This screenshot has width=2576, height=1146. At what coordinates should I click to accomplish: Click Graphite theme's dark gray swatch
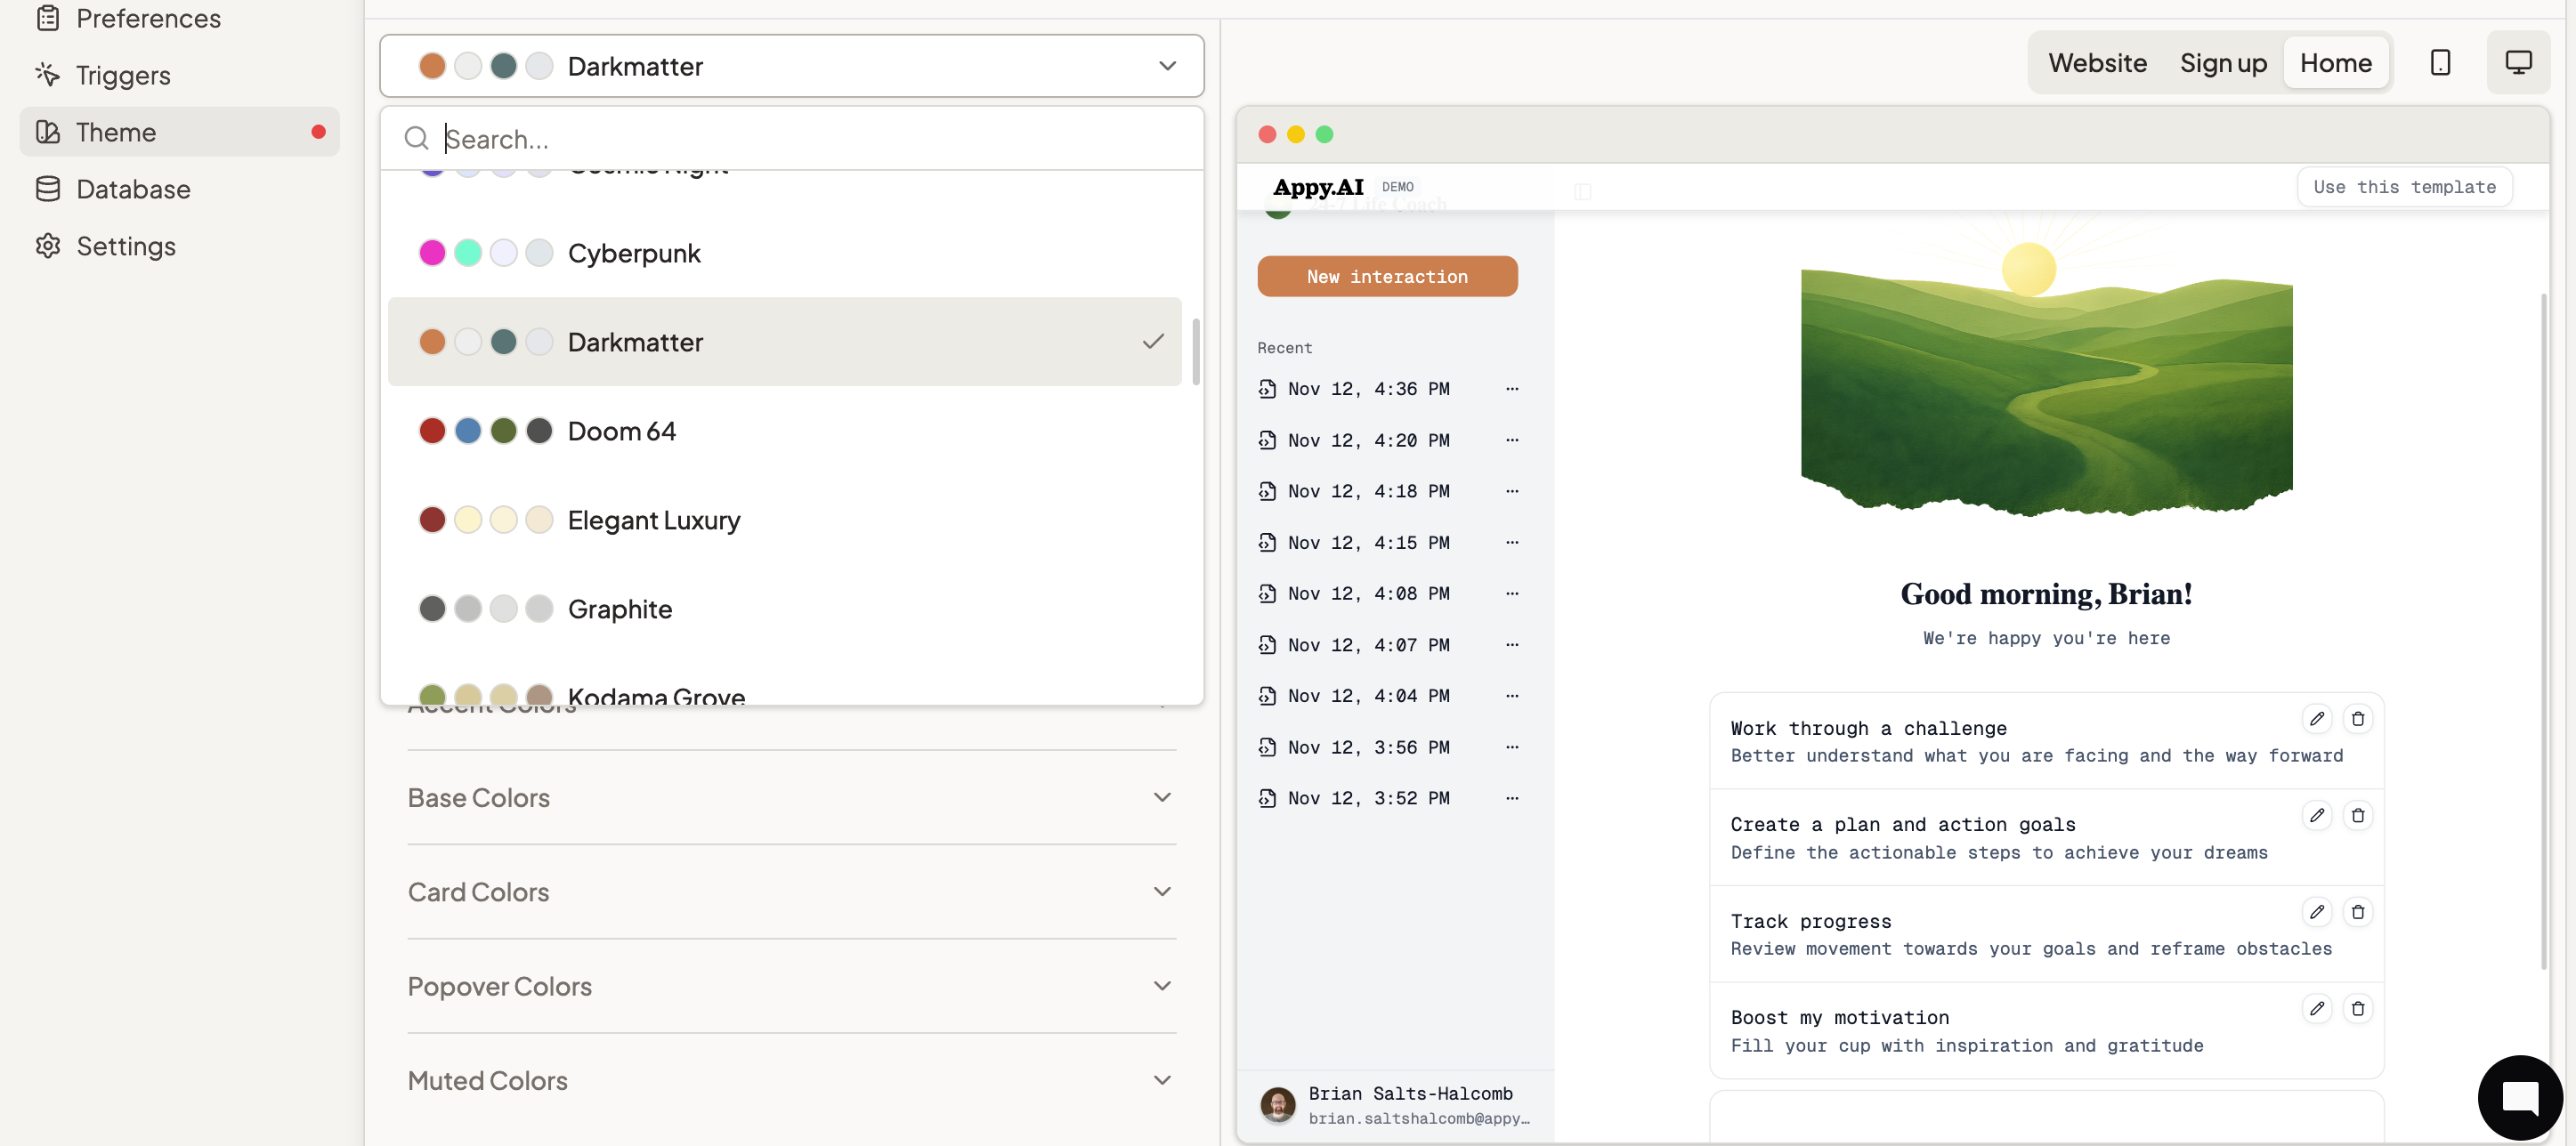(x=432, y=609)
